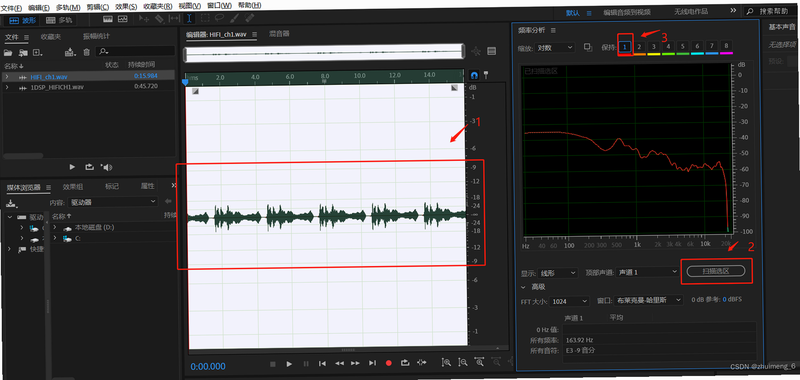Expand HIFI_ch1.wav file entry
Screen dimensions: 800x380
pyautogui.click(x=7, y=77)
